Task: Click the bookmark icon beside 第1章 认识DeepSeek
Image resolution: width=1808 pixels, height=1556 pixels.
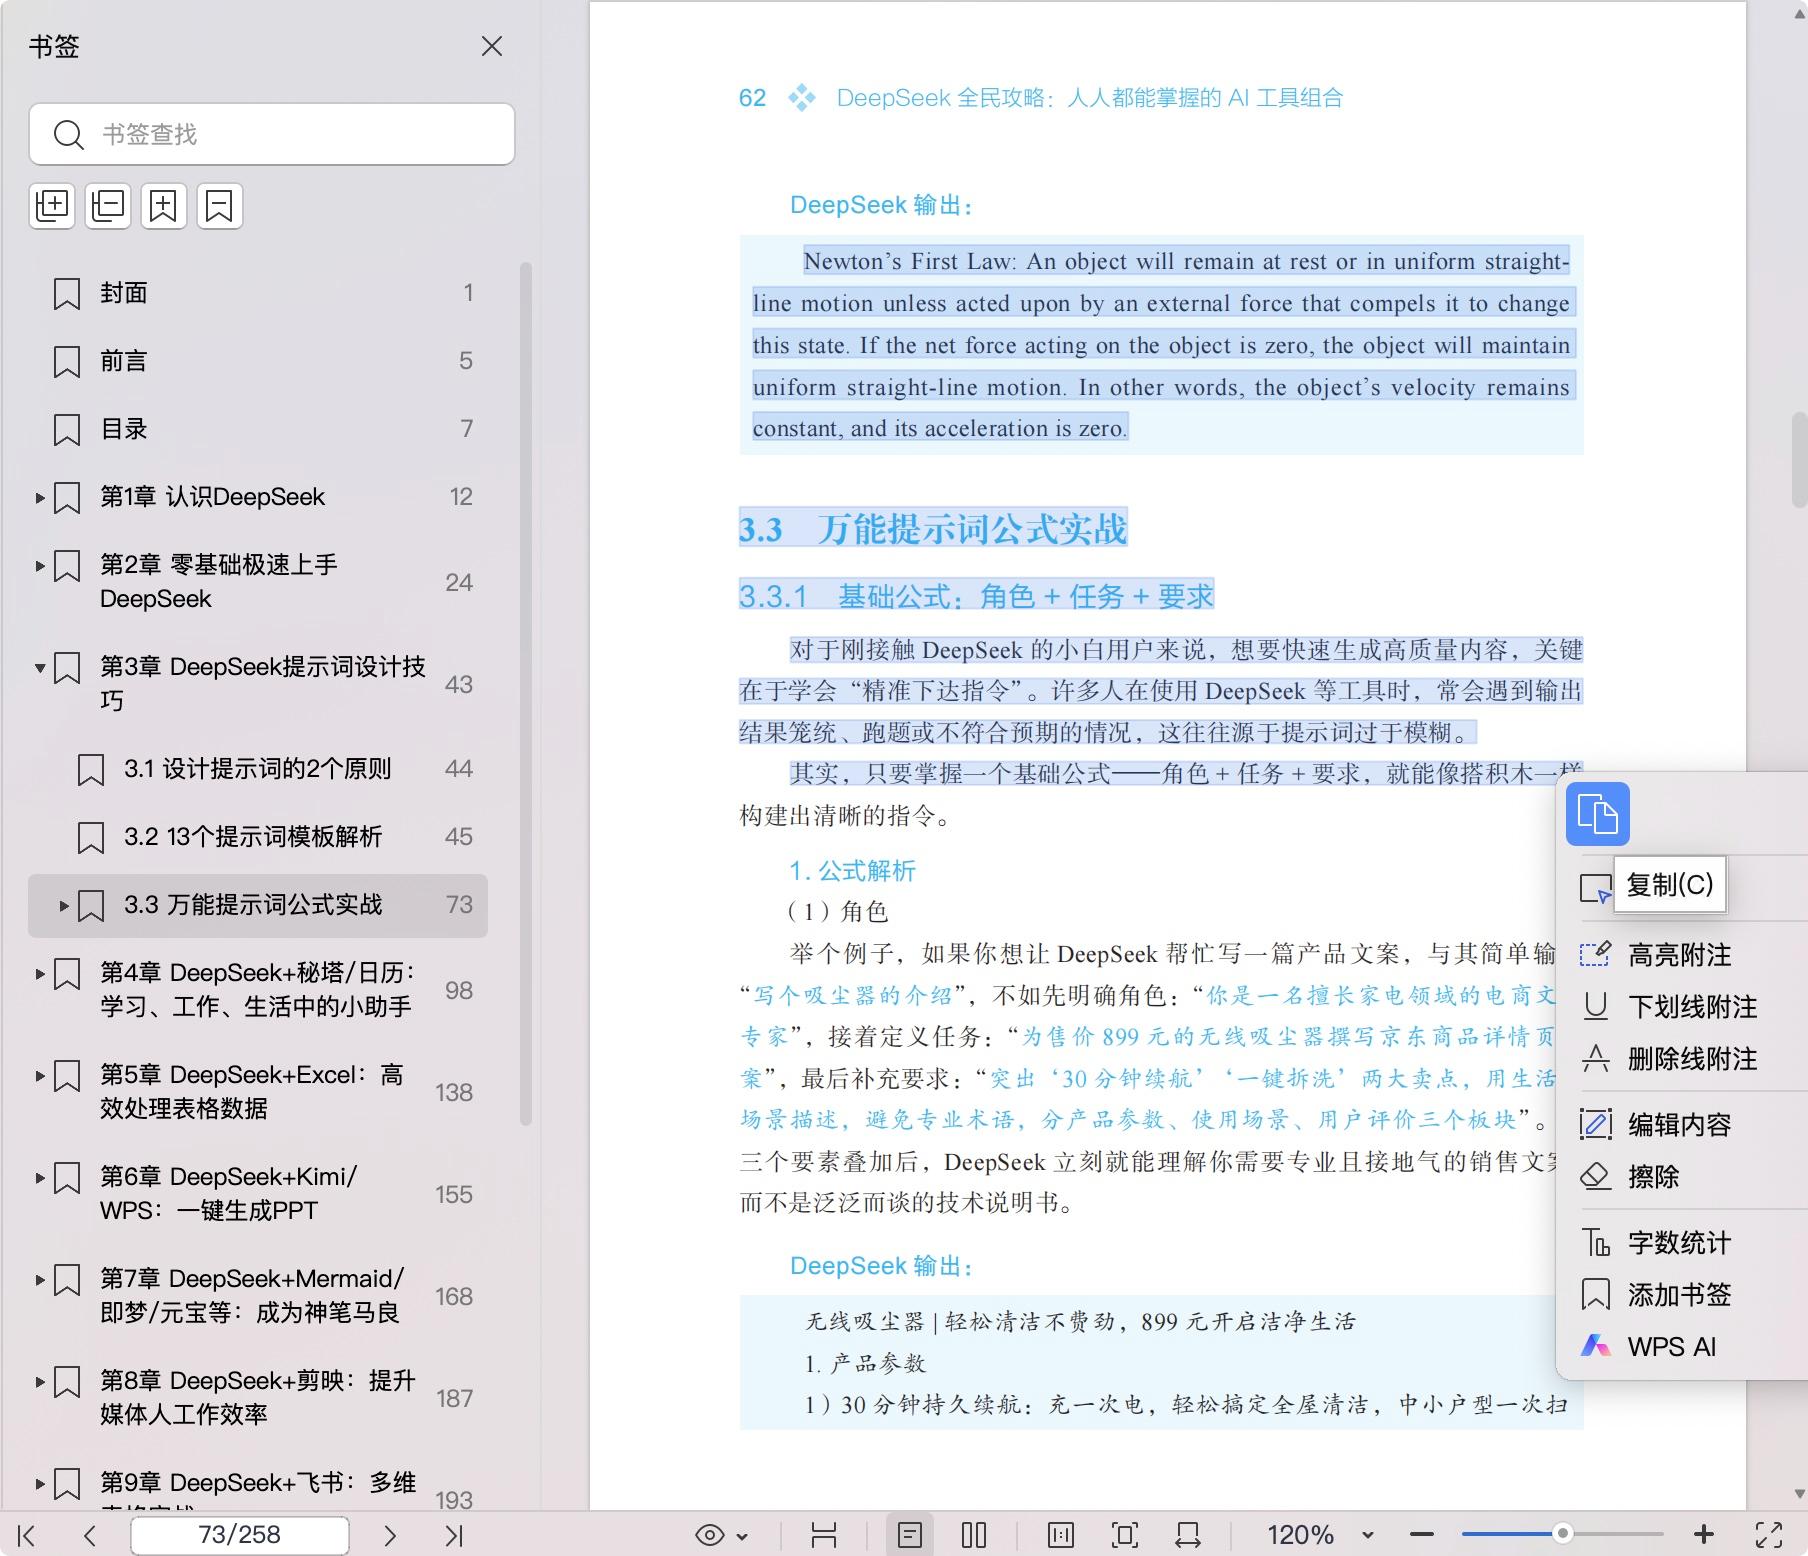Action: tap(67, 498)
